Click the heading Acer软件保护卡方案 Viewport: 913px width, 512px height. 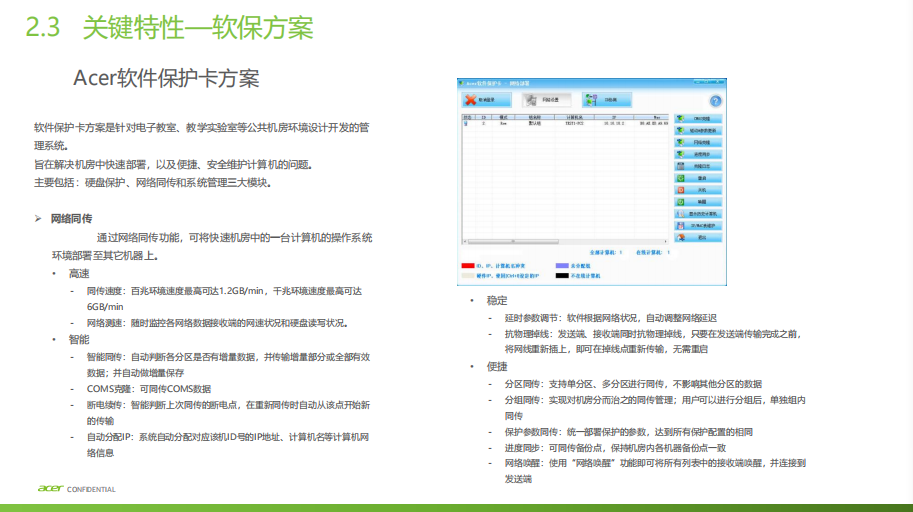pos(167,78)
